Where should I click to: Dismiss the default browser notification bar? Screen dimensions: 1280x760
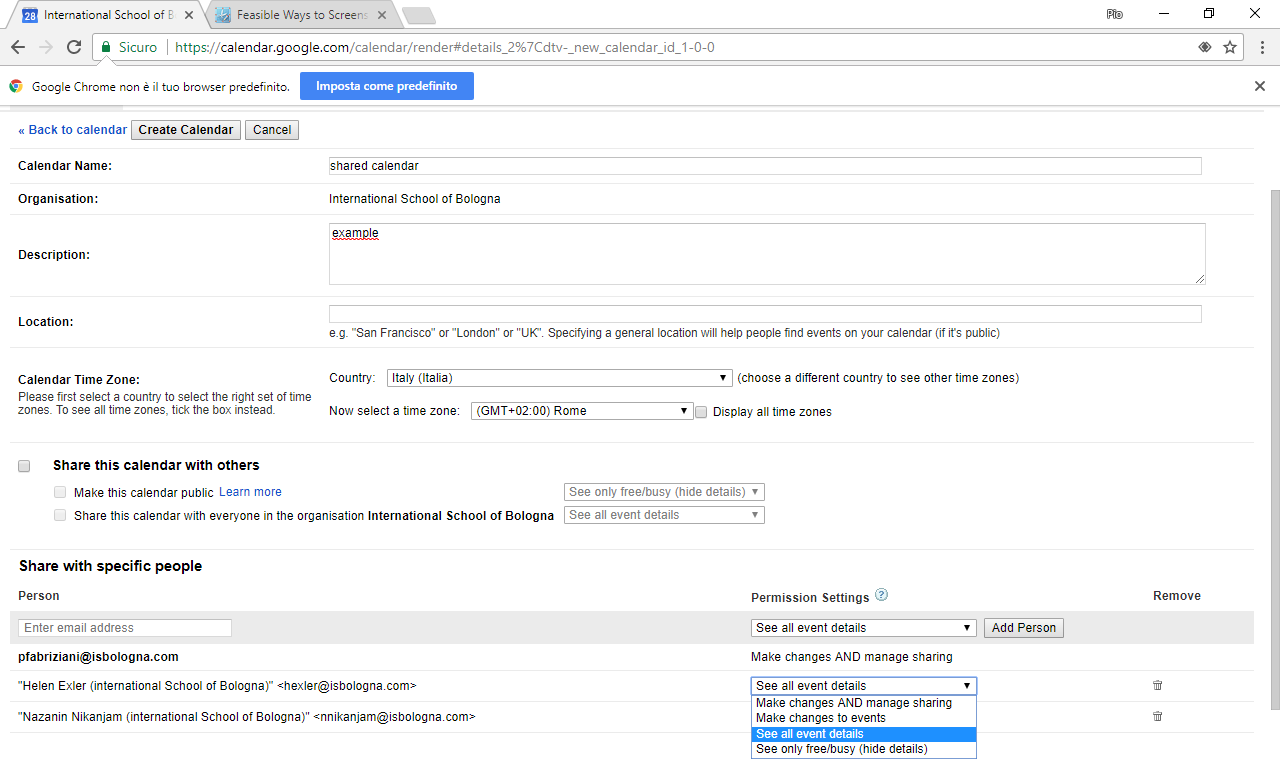[x=1260, y=86]
